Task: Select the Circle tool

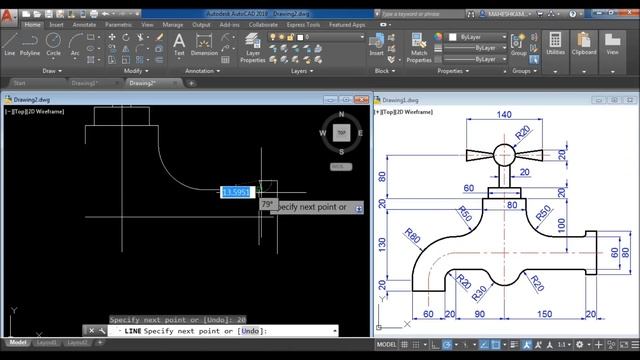Action: point(53,44)
